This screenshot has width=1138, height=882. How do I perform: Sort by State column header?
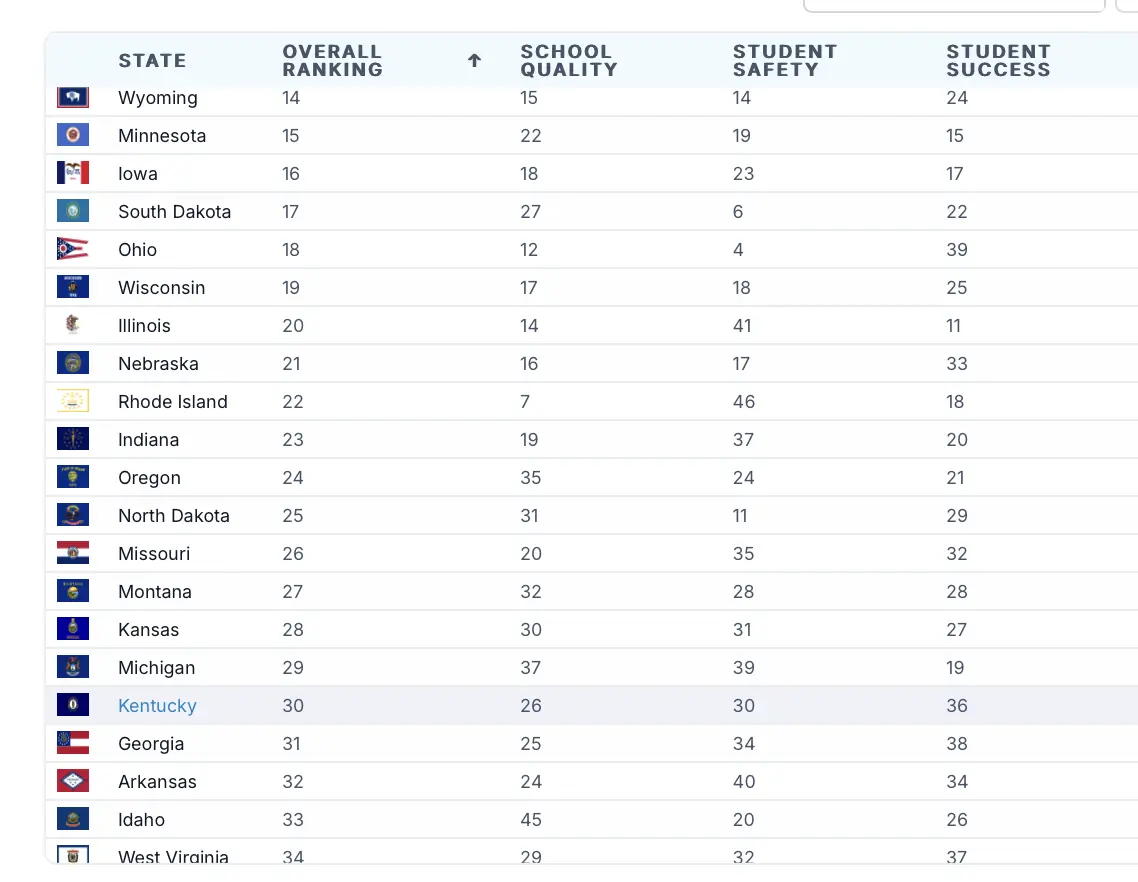pos(152,61)
